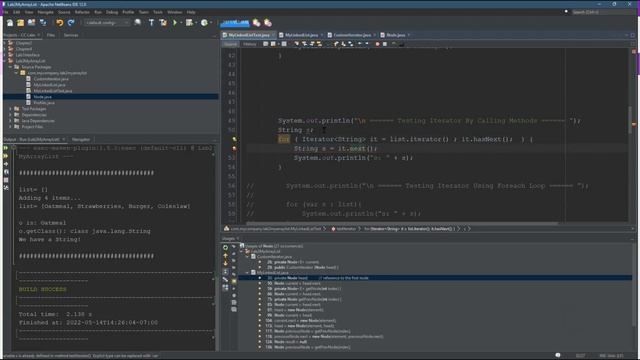Switch to the Files panel tab

[51, 35]
